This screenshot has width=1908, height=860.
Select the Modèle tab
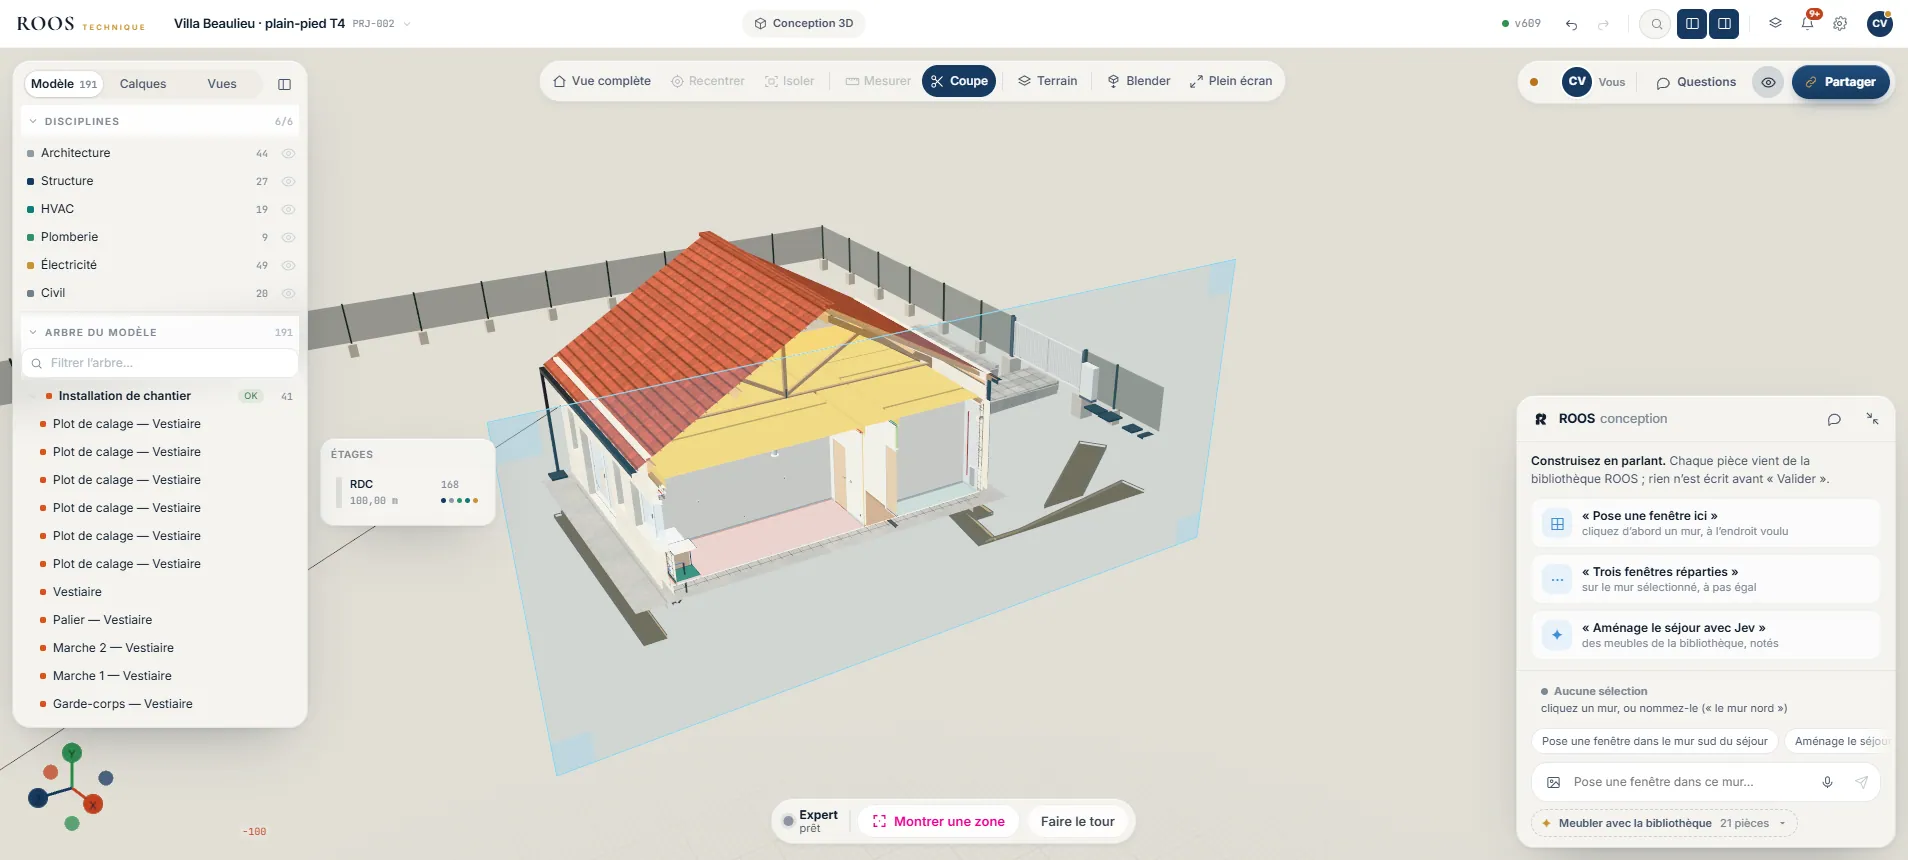[x=64, y=84]
